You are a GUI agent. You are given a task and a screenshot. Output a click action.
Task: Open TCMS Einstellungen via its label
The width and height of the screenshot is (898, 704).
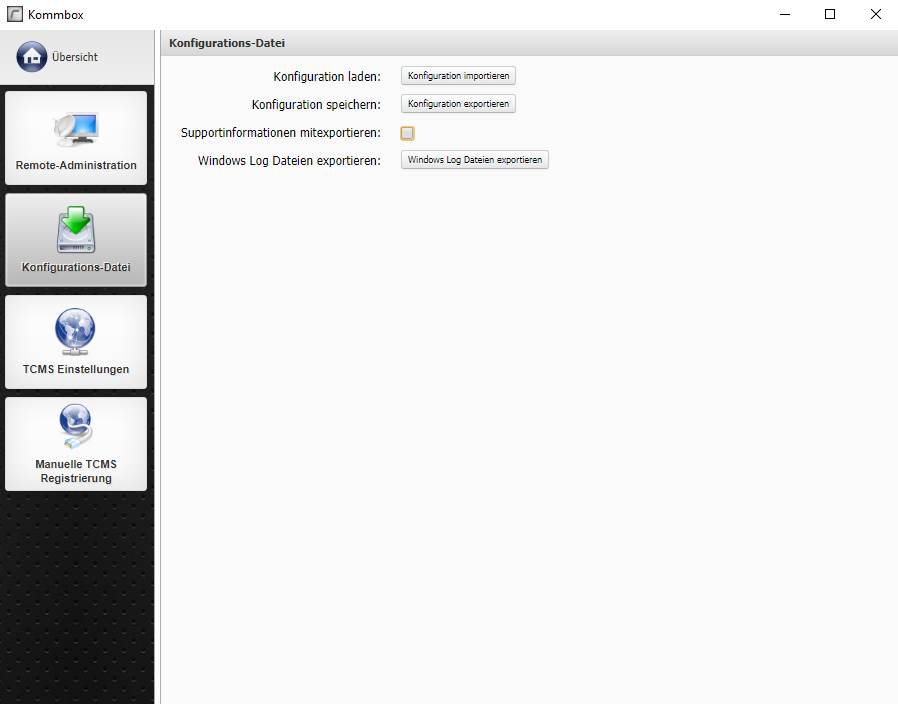pos(76,369)
